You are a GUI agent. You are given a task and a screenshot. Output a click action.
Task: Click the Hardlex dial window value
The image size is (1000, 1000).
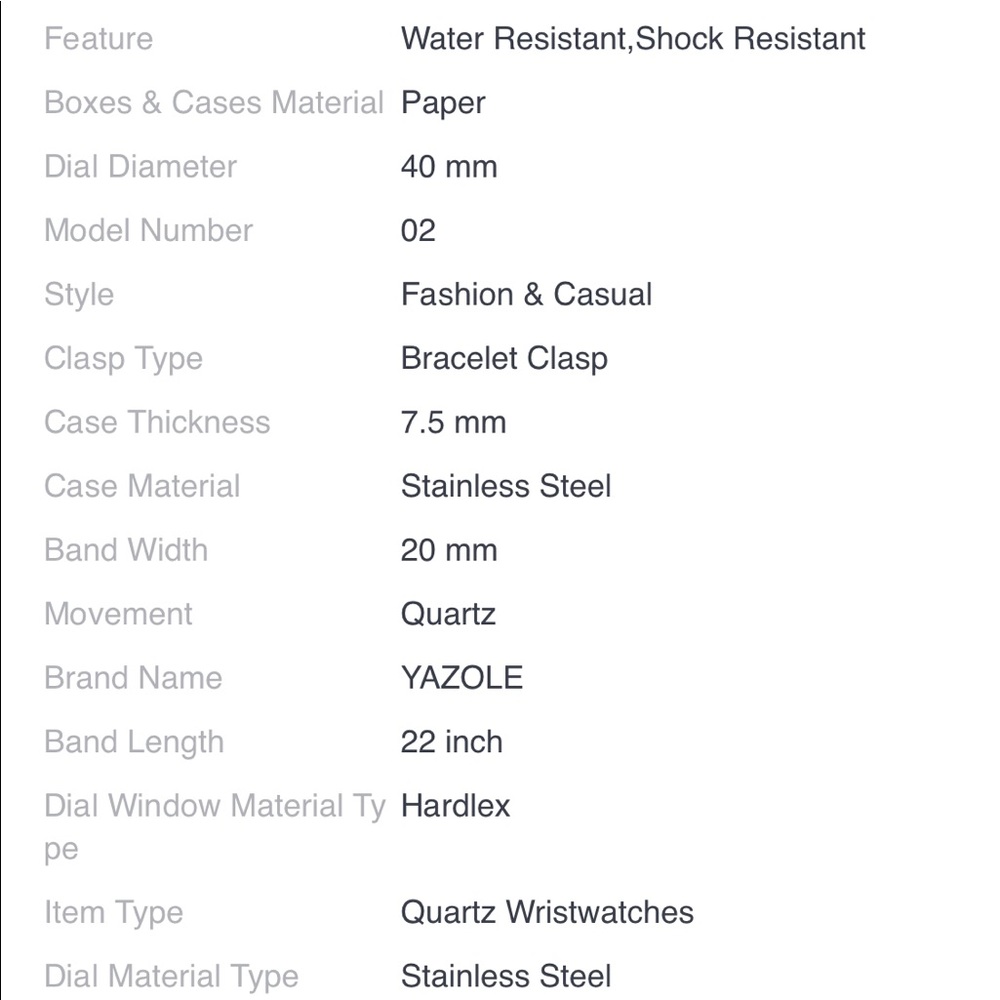pos(455,806)
